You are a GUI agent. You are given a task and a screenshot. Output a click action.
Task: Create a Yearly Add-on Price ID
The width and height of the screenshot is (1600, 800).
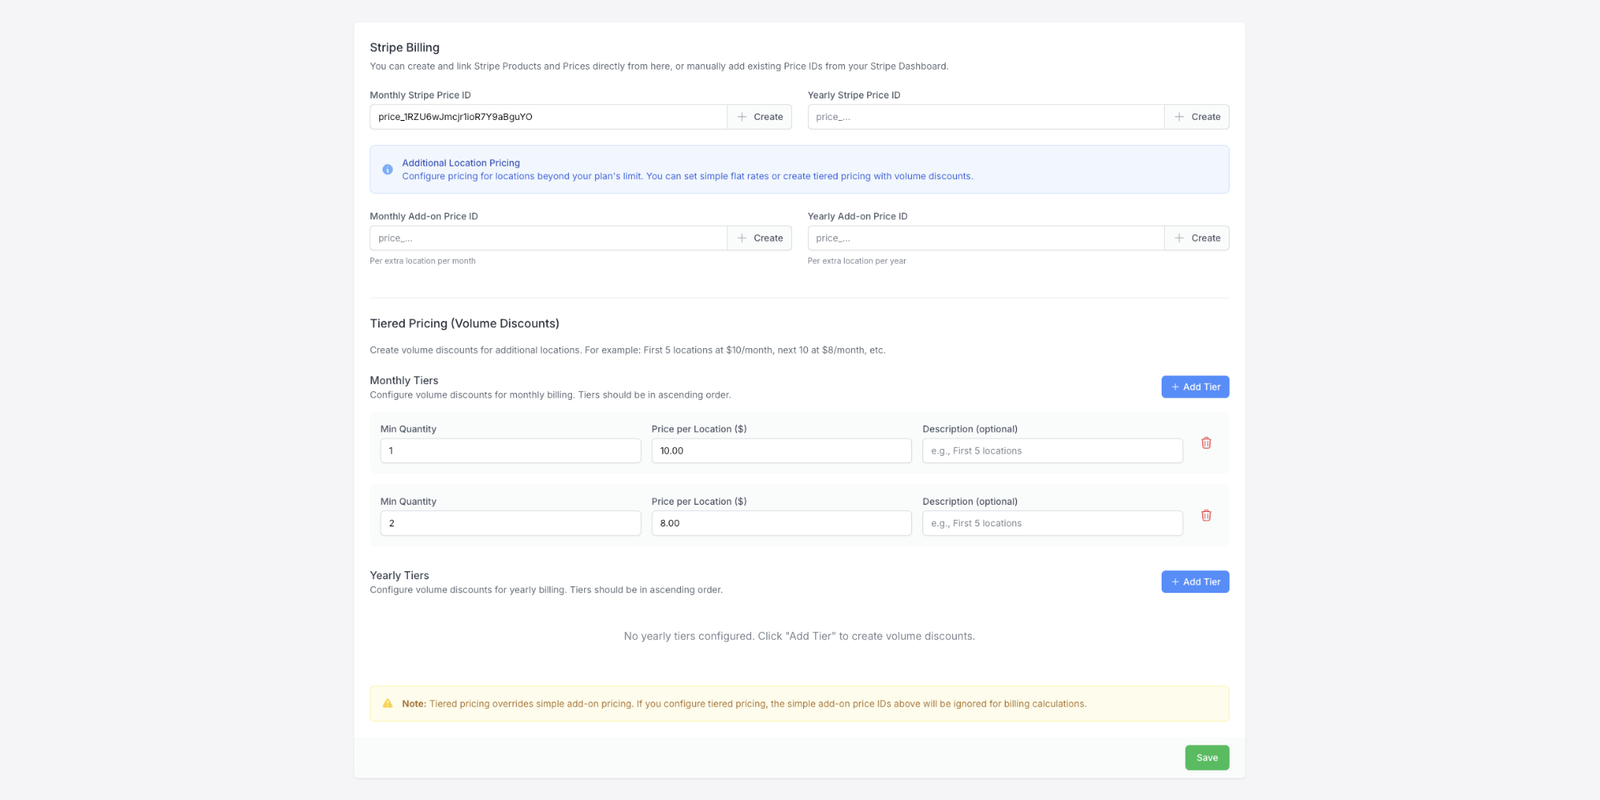tap(1197, 238)
